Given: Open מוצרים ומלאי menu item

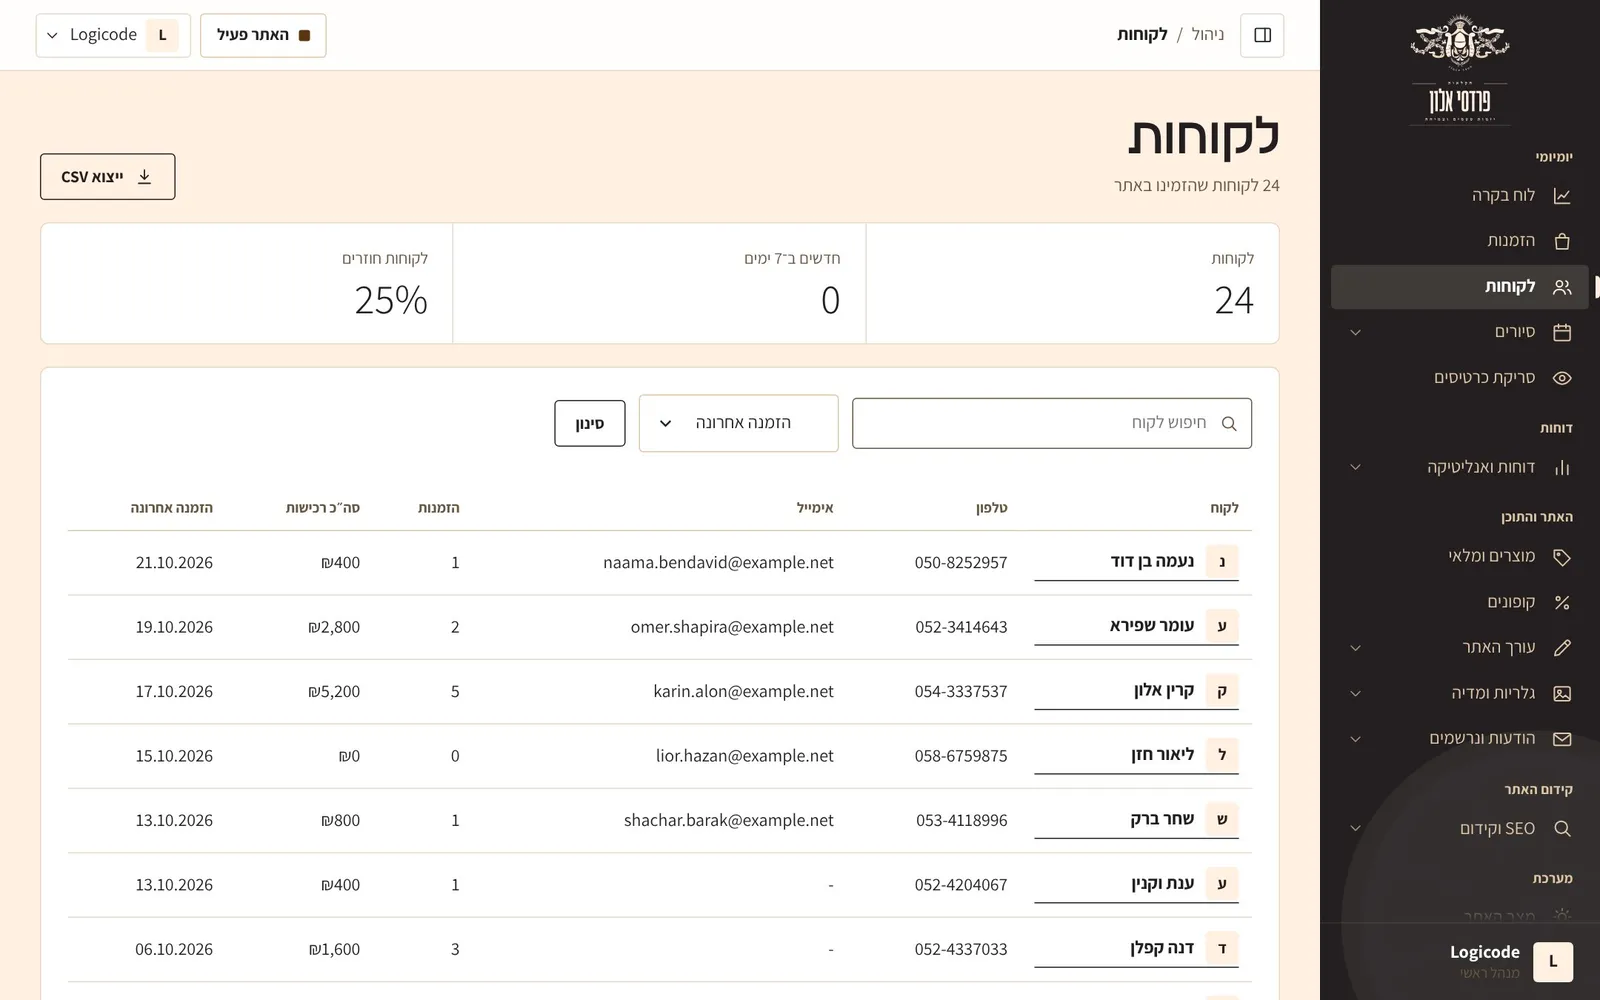Looking at the screenshot, I should click(1459, 557).
